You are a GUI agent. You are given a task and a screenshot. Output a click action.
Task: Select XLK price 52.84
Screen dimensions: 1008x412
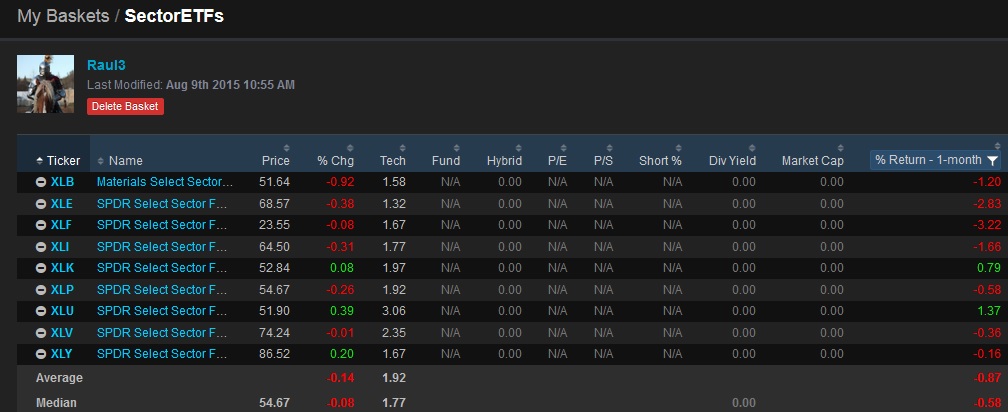point(274,268)
